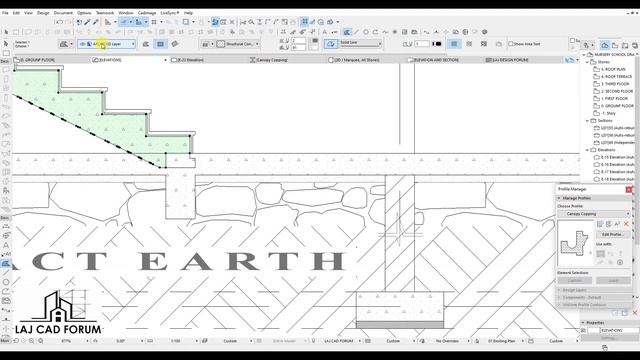Viewport: 640px width, 360px height.
Task: Select 4. ROOF TERRACE in the Navigator
Action: point(616,77)
